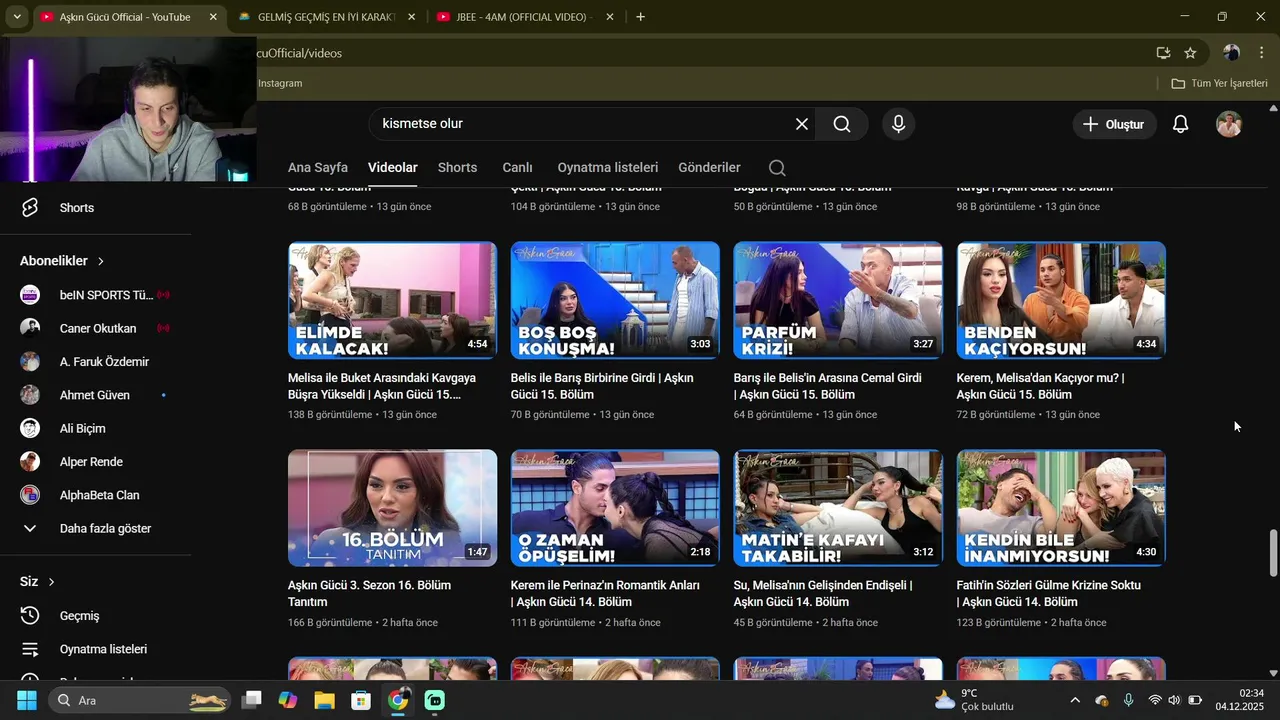Play the PARFÜM KRİZİ thumbnail video

(838, 300)
